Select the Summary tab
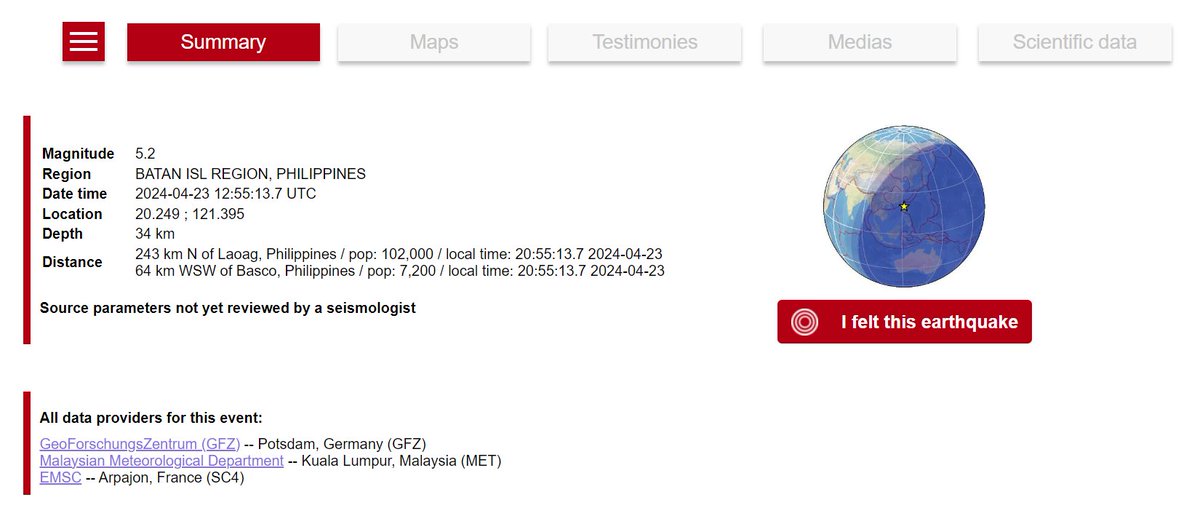The width and height of the screenshot is (1200, 516). pos(223,42)
